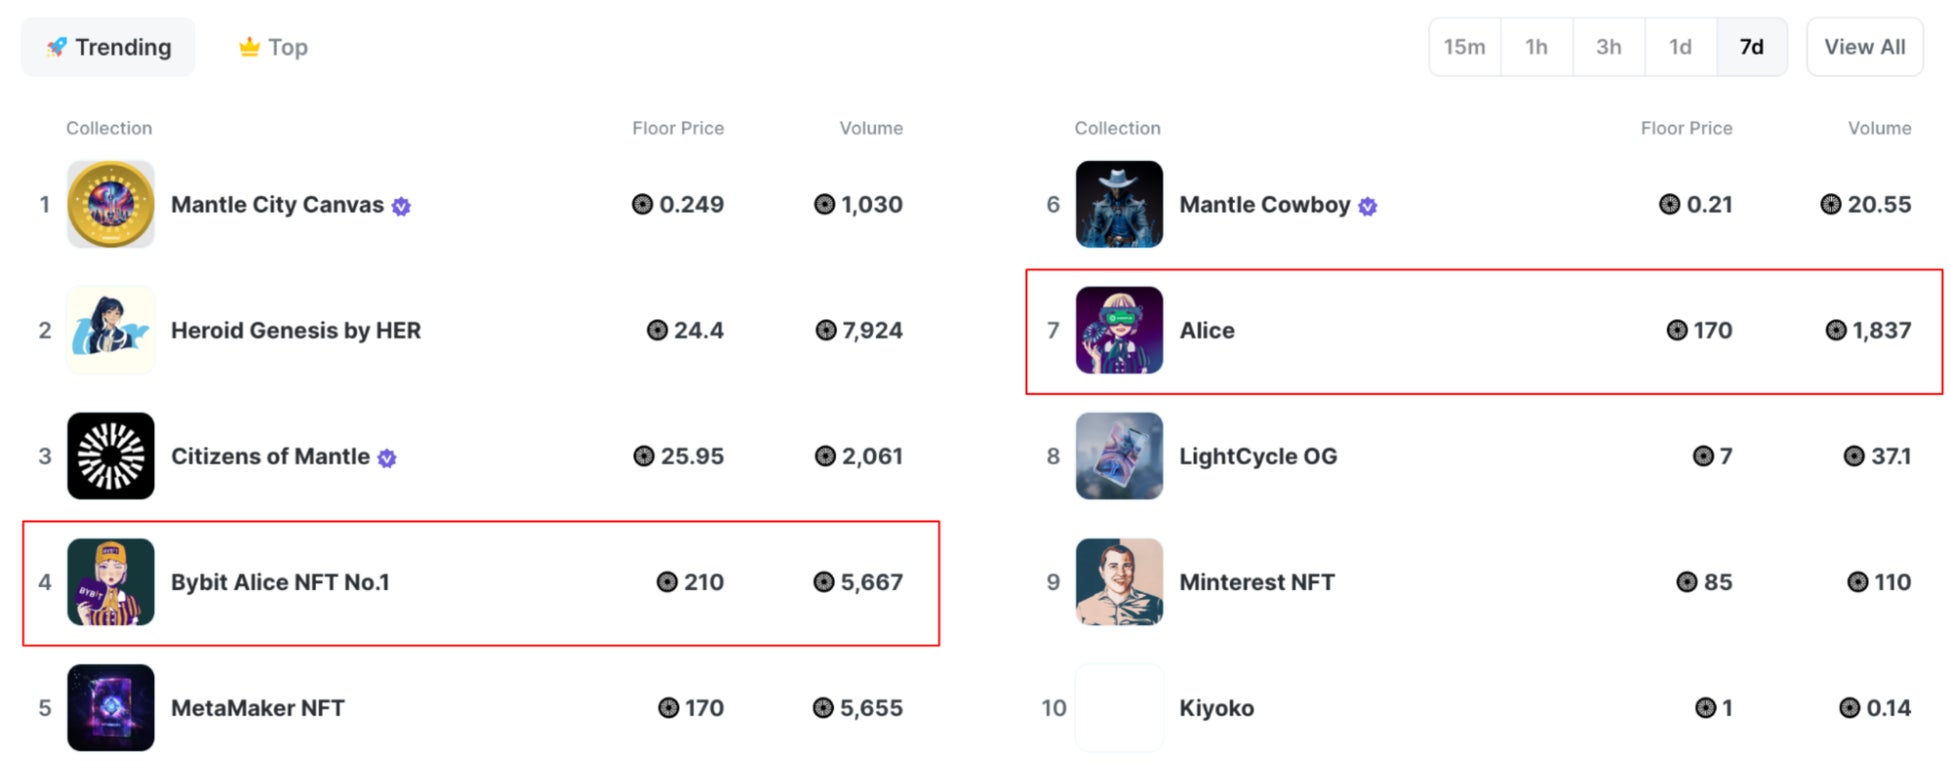Viewport: 1950px width, 779px height.
Task: Click verified badge next to Mantle Cowboy
Action: click(x=1368, y=206)
